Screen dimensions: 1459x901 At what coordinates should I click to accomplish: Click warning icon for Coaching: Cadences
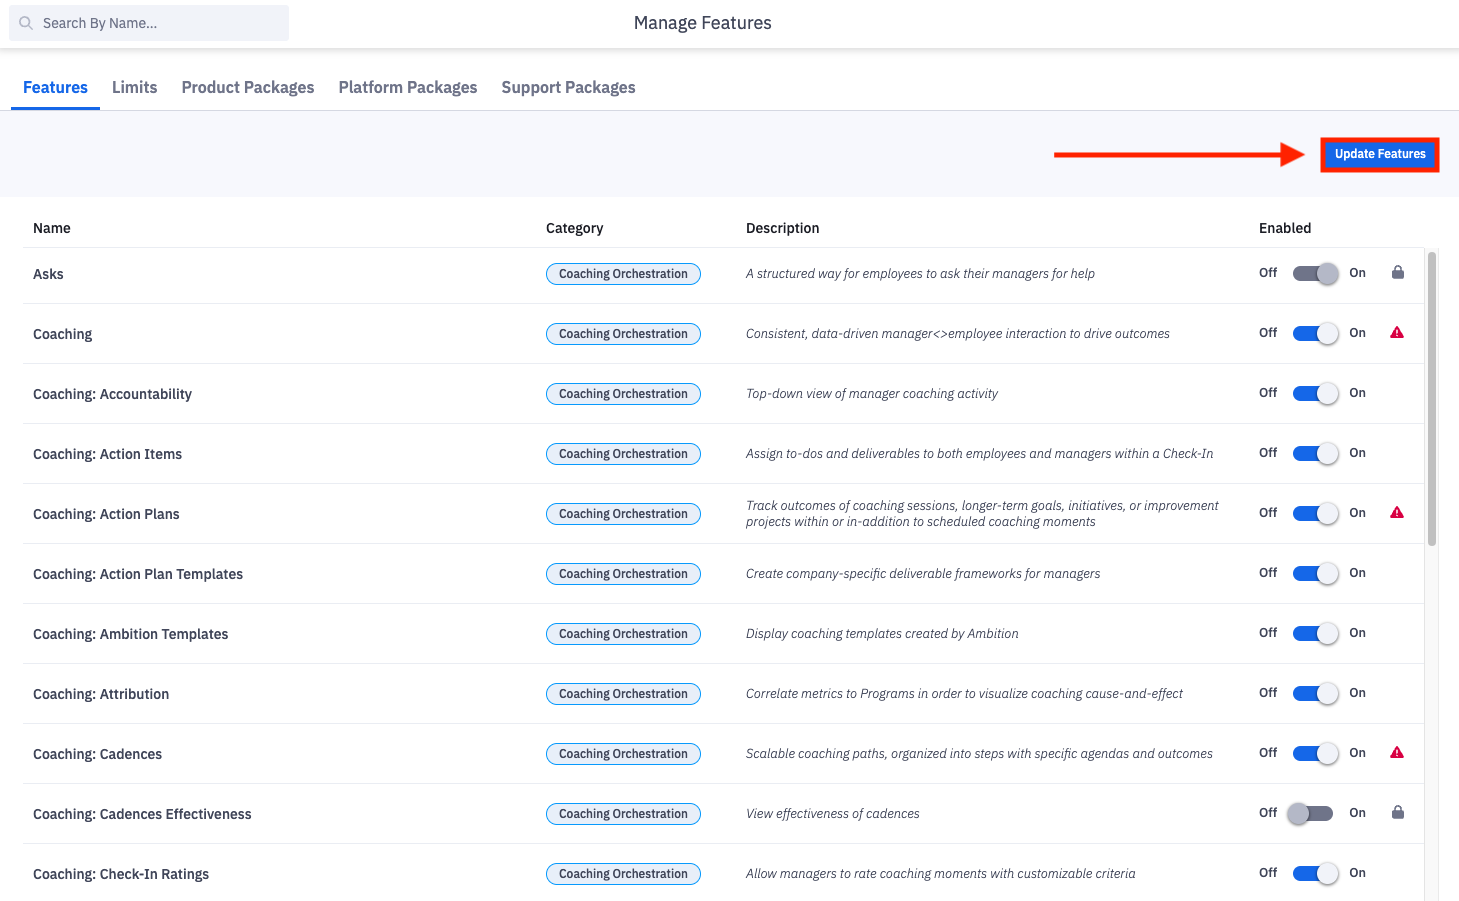point(1397,753)
